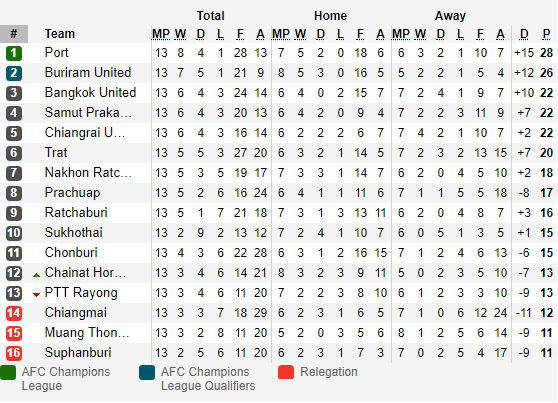Select the Home section heading

330,16
